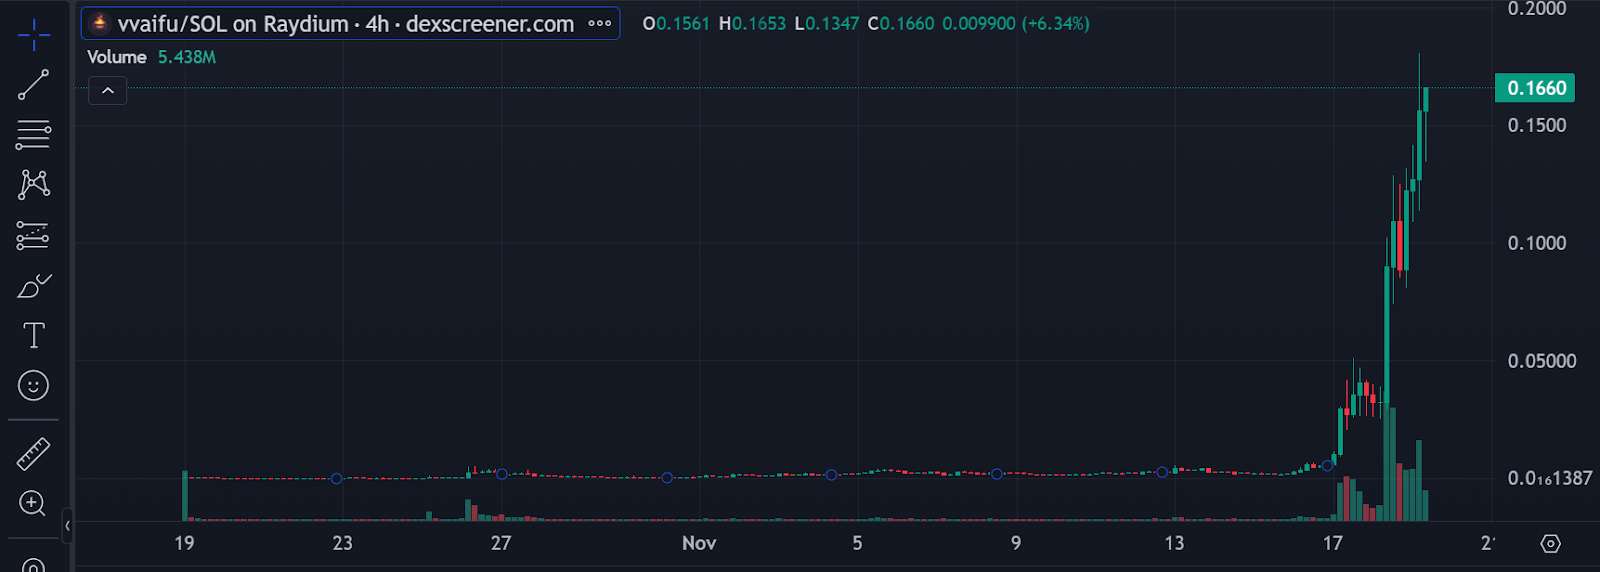
Task: Click the 23 date axis label
Action: click(x=342, y=543)
